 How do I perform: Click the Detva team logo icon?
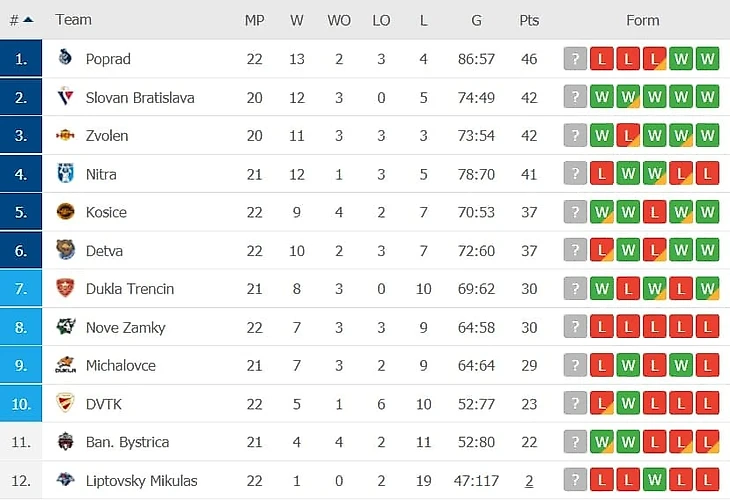click(x=66, y=250)
